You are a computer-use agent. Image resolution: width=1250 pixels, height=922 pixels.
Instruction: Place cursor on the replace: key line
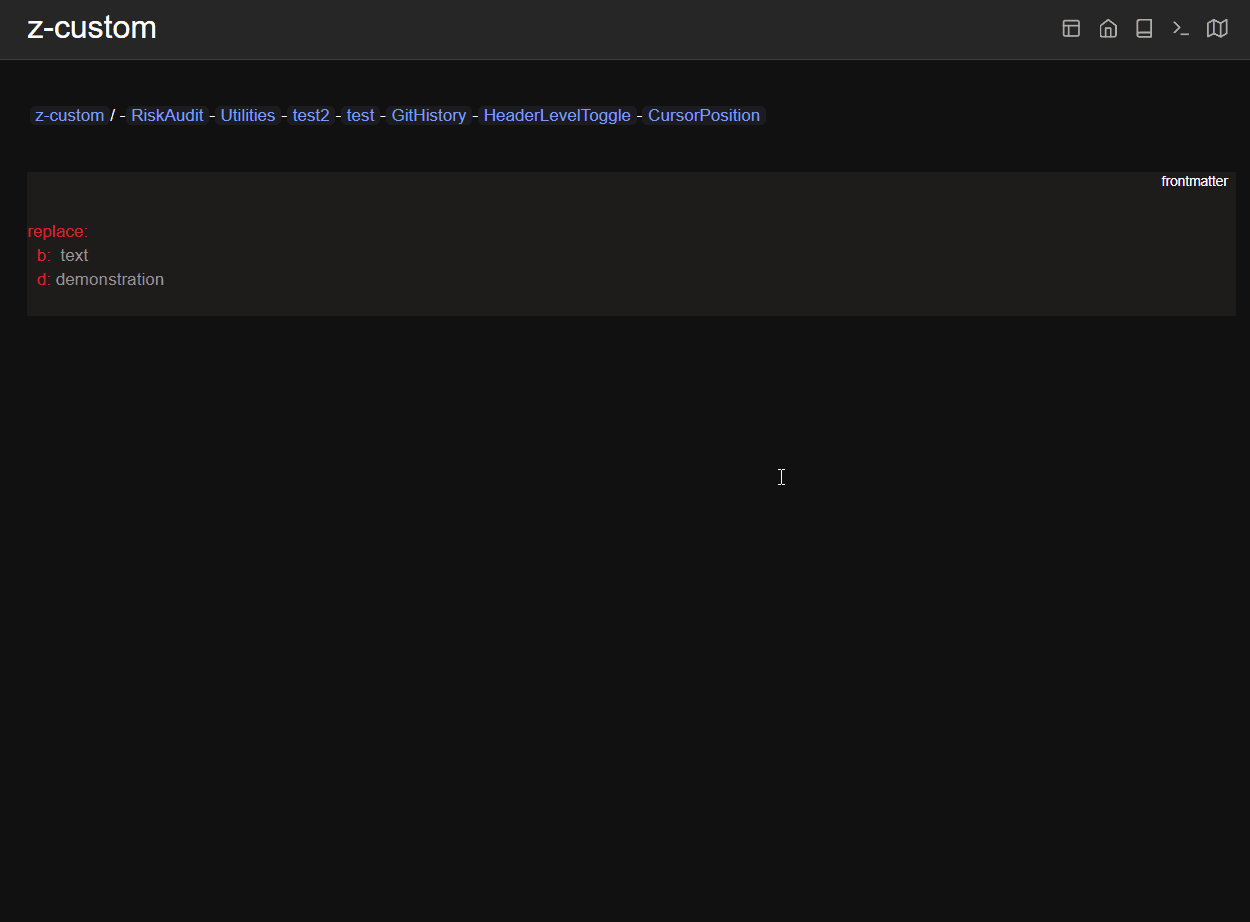tap(58, 232)
